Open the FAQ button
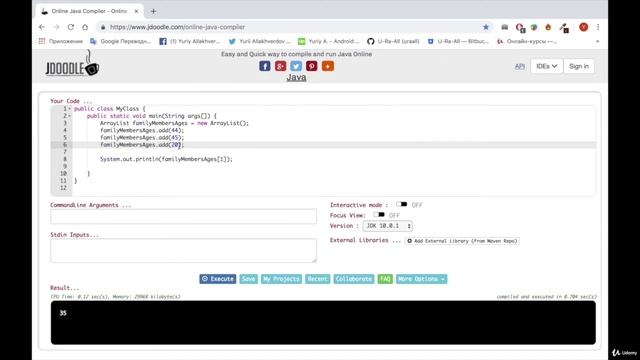This screenshot has height=360, width=640. [x=385, y=279]
